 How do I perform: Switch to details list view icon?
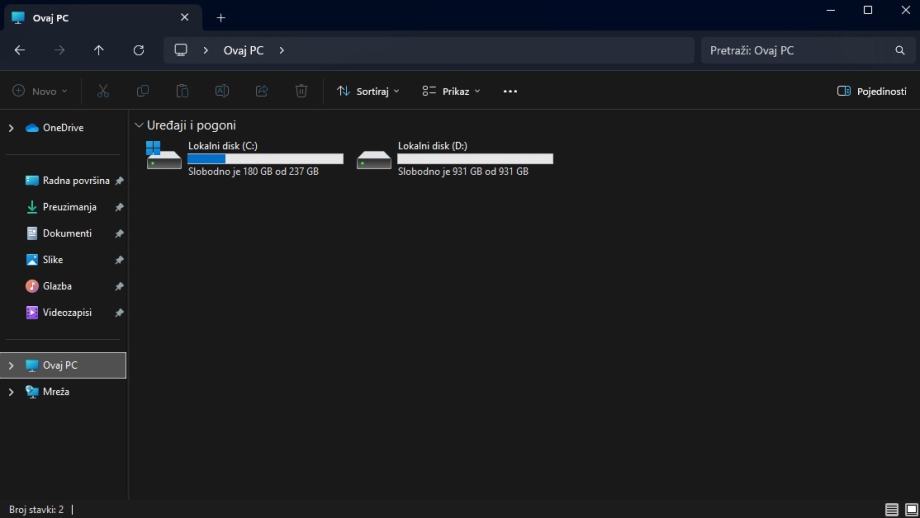[x=891, y=509]
